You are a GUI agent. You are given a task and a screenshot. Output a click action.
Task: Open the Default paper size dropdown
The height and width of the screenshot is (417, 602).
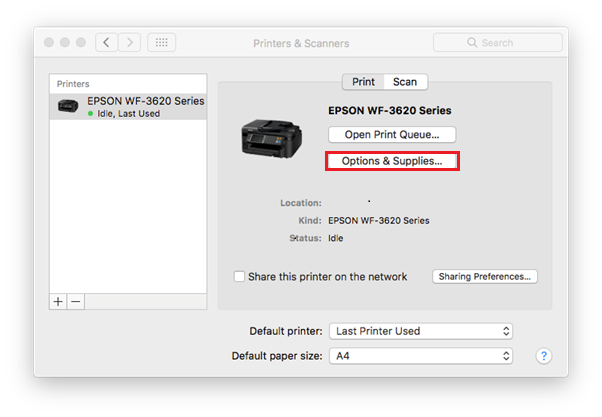click(422, 356)
